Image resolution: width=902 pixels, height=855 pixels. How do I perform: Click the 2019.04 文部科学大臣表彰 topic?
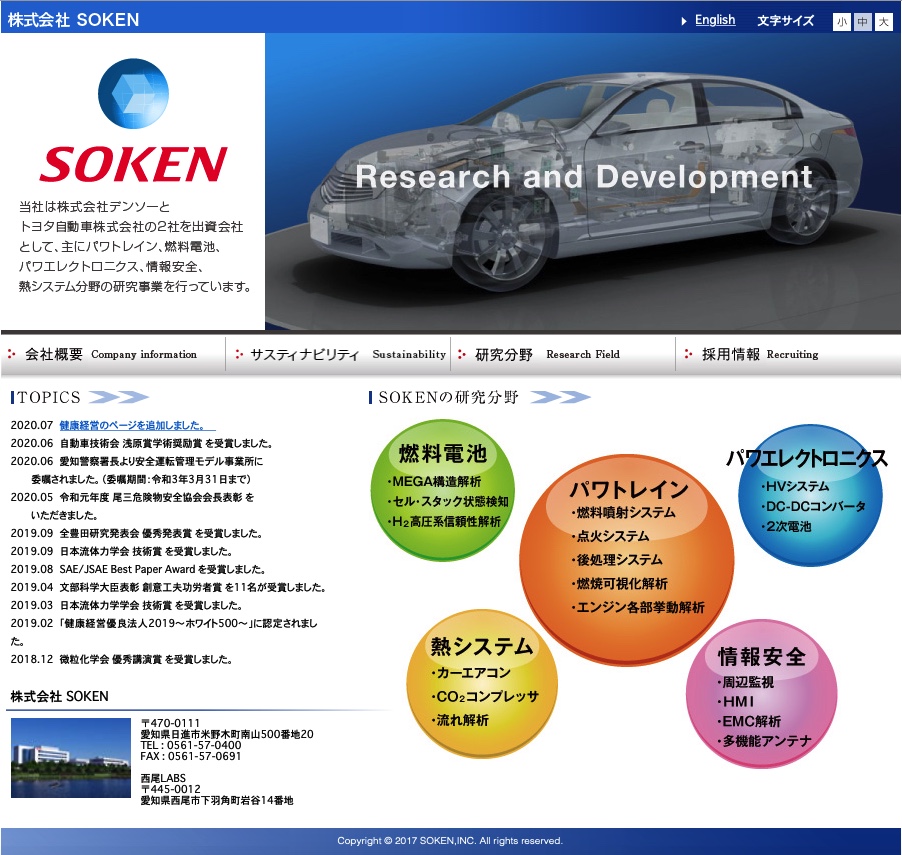(169, 587)
